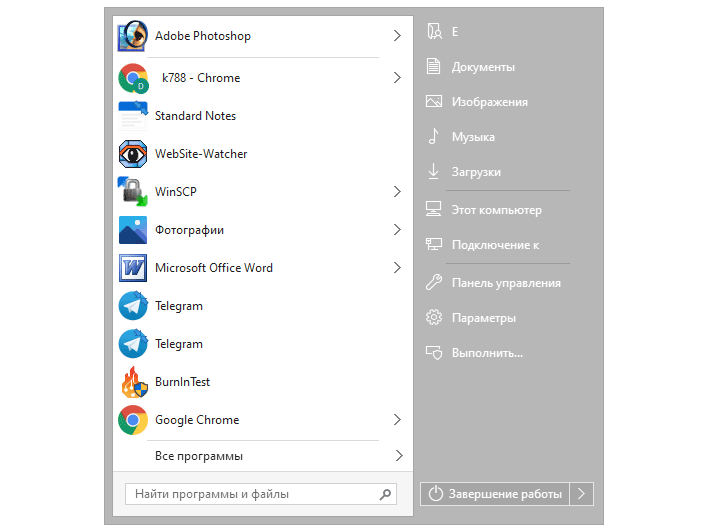Select Adobe Photoshop label
The width and height of the screenshot is (709, 532).
[203, 36]
